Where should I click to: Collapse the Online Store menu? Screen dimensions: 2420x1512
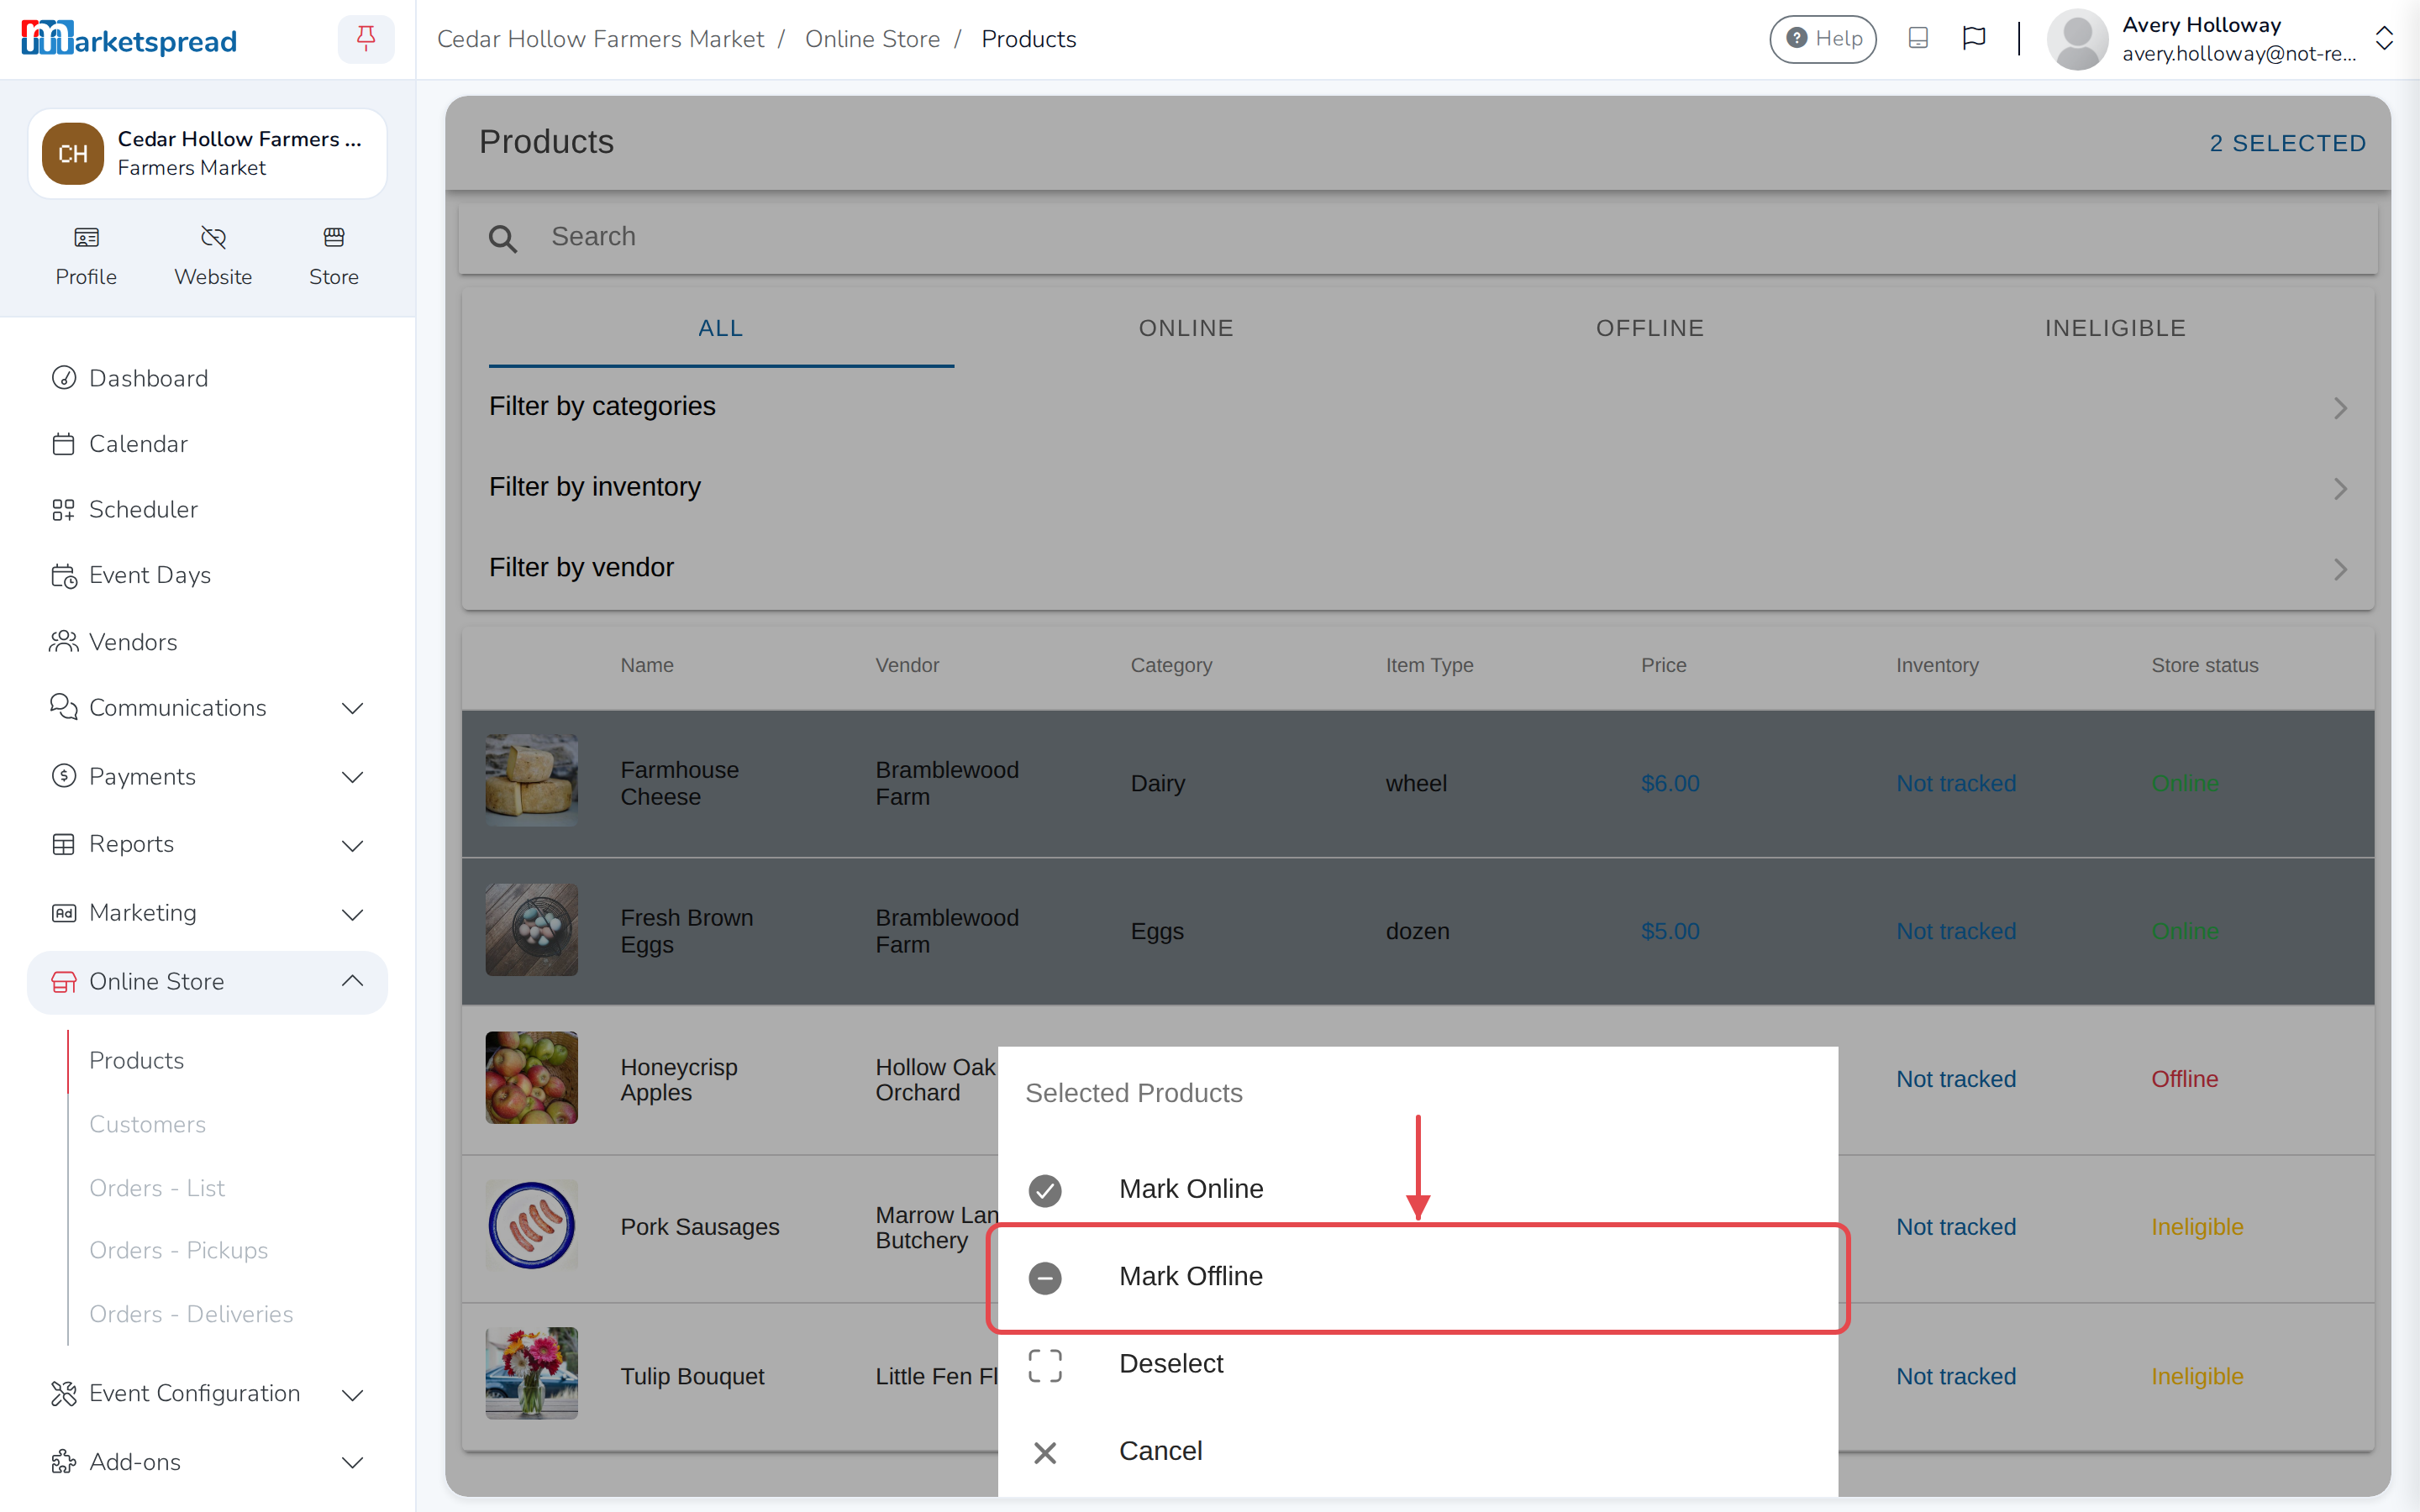point(207,982)
